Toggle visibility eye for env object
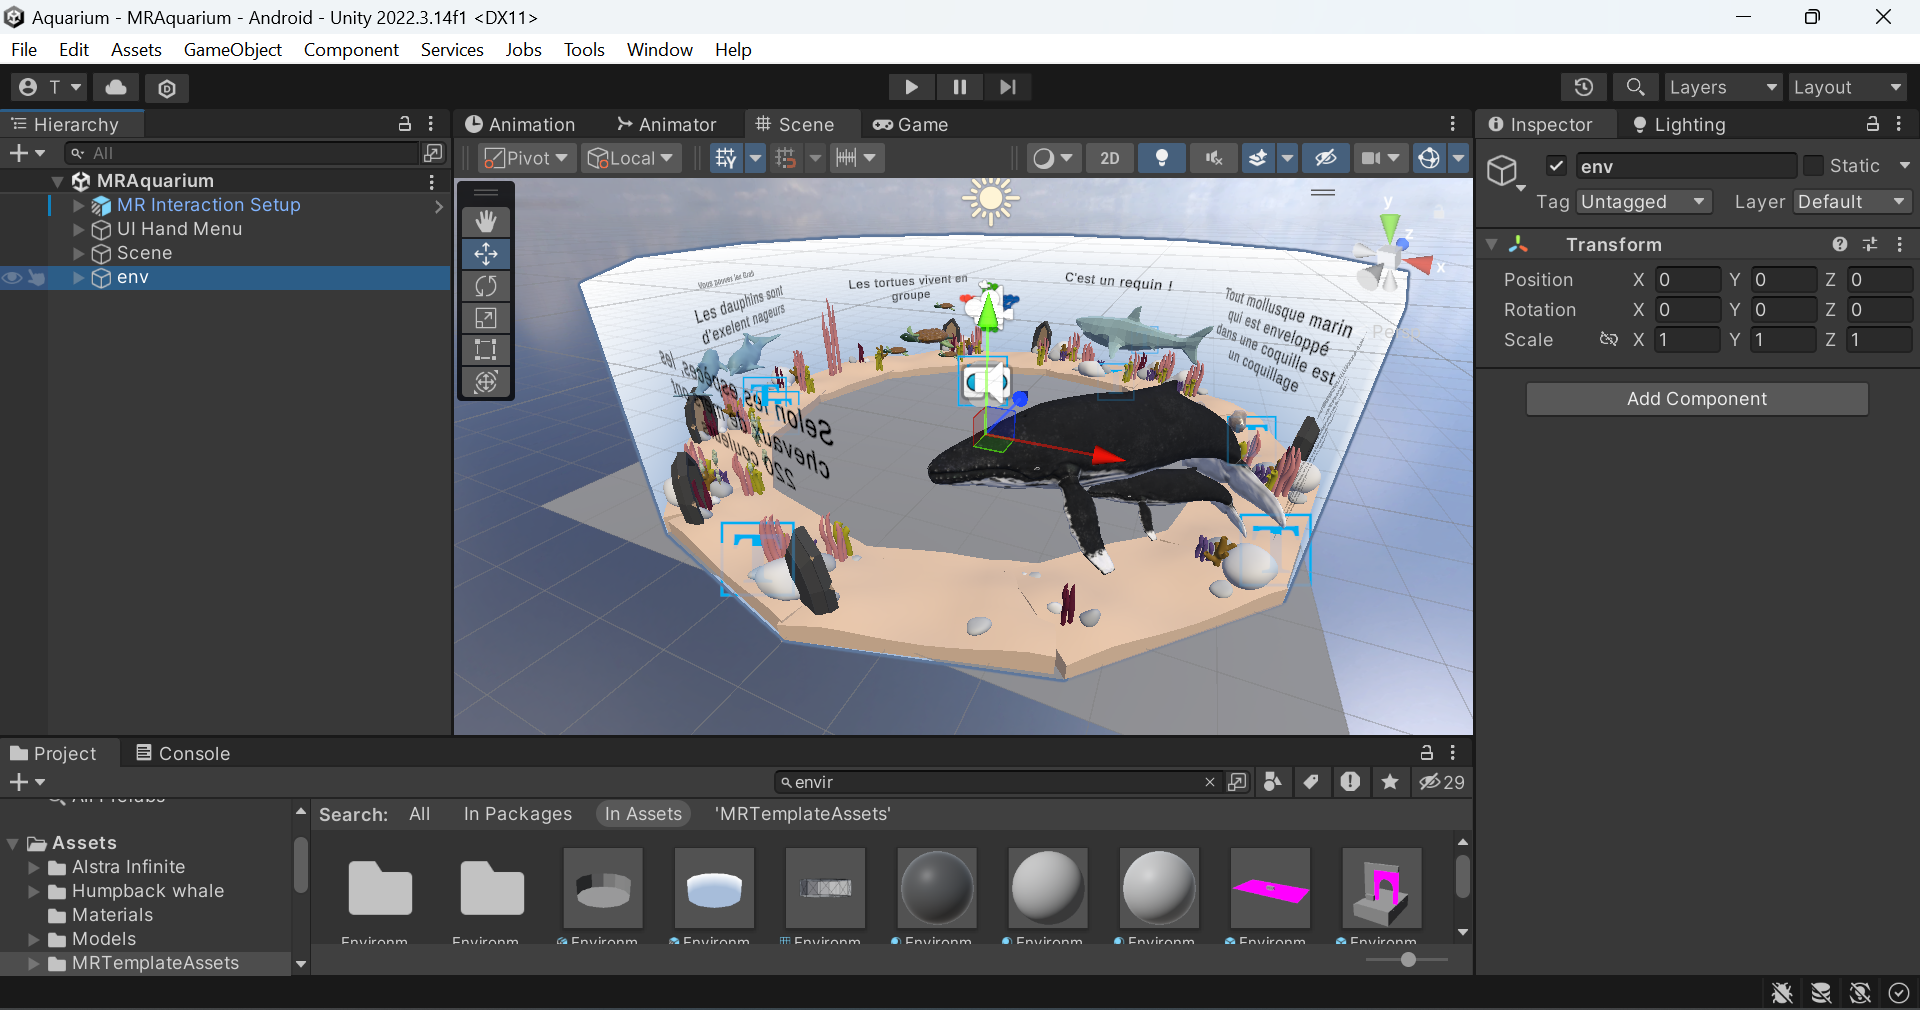The width and height of the screenshot is (1920, 1010). tap(12, 278)
